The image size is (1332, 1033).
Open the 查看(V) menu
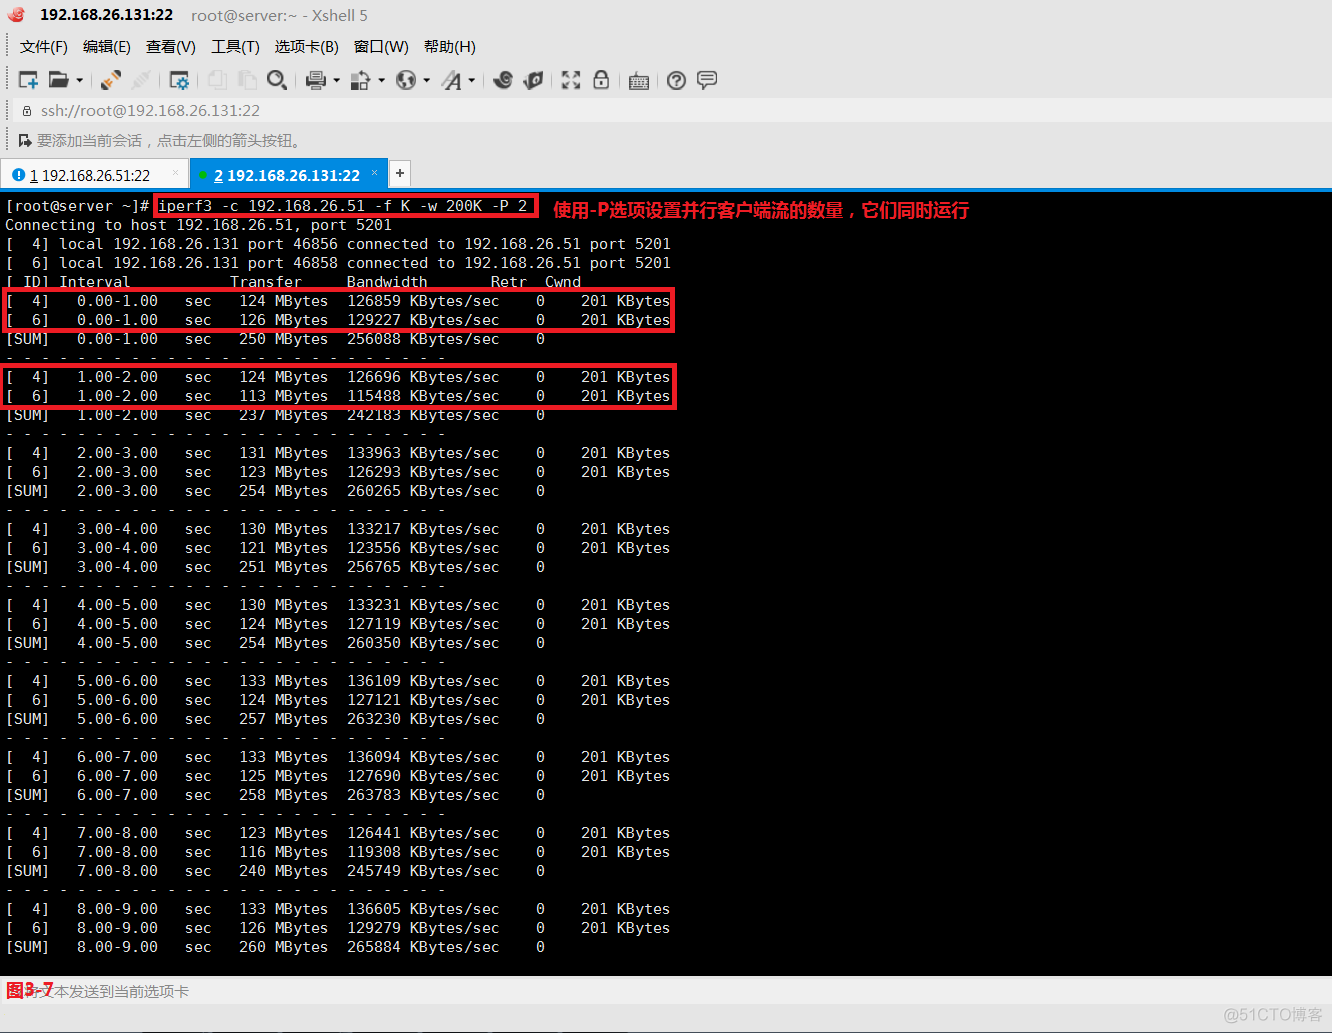pyautogui.click(x=170, y=46)
